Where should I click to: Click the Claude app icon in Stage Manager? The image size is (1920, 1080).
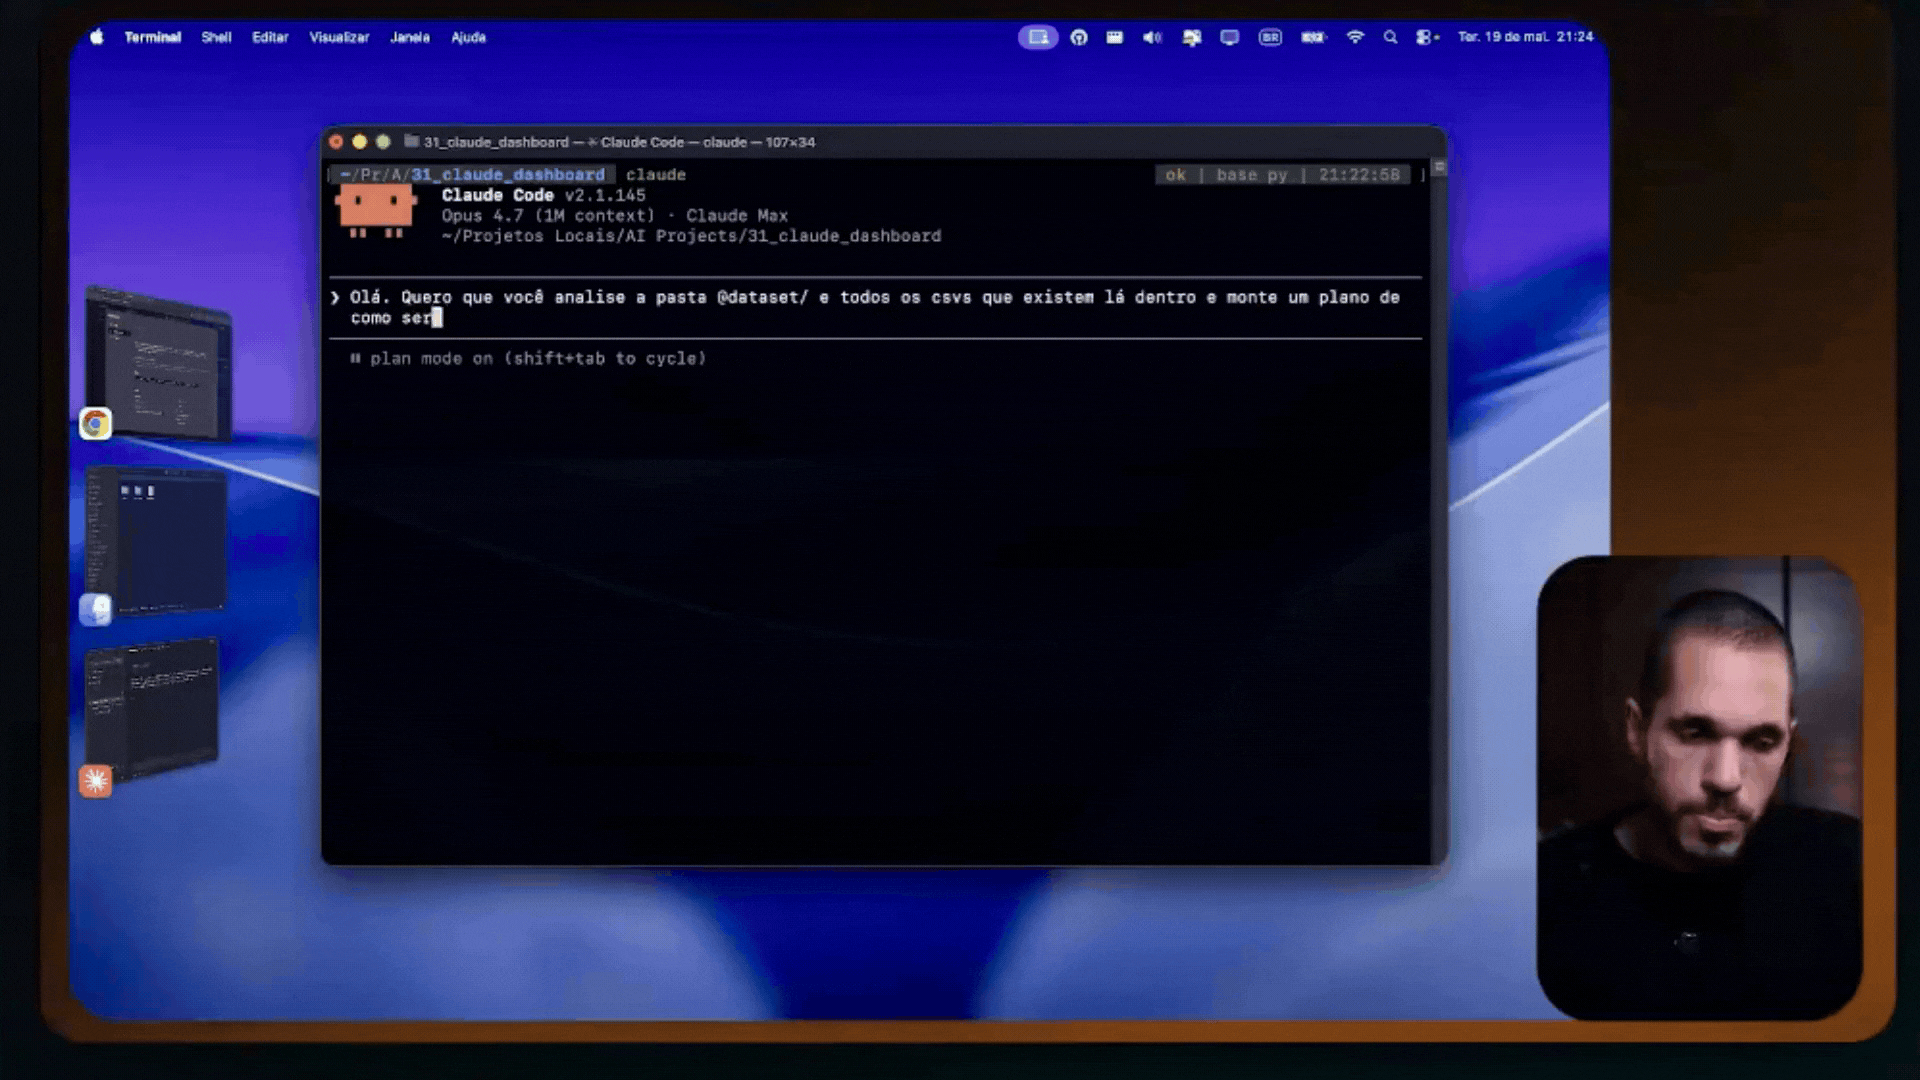96,781
